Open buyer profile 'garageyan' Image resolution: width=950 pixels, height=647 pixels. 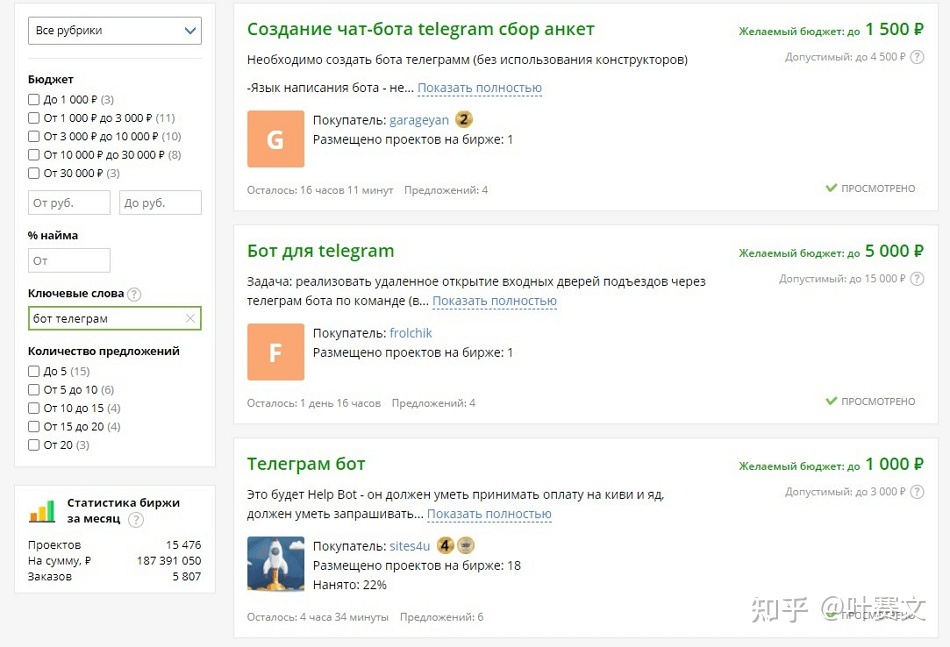[419, 120]
